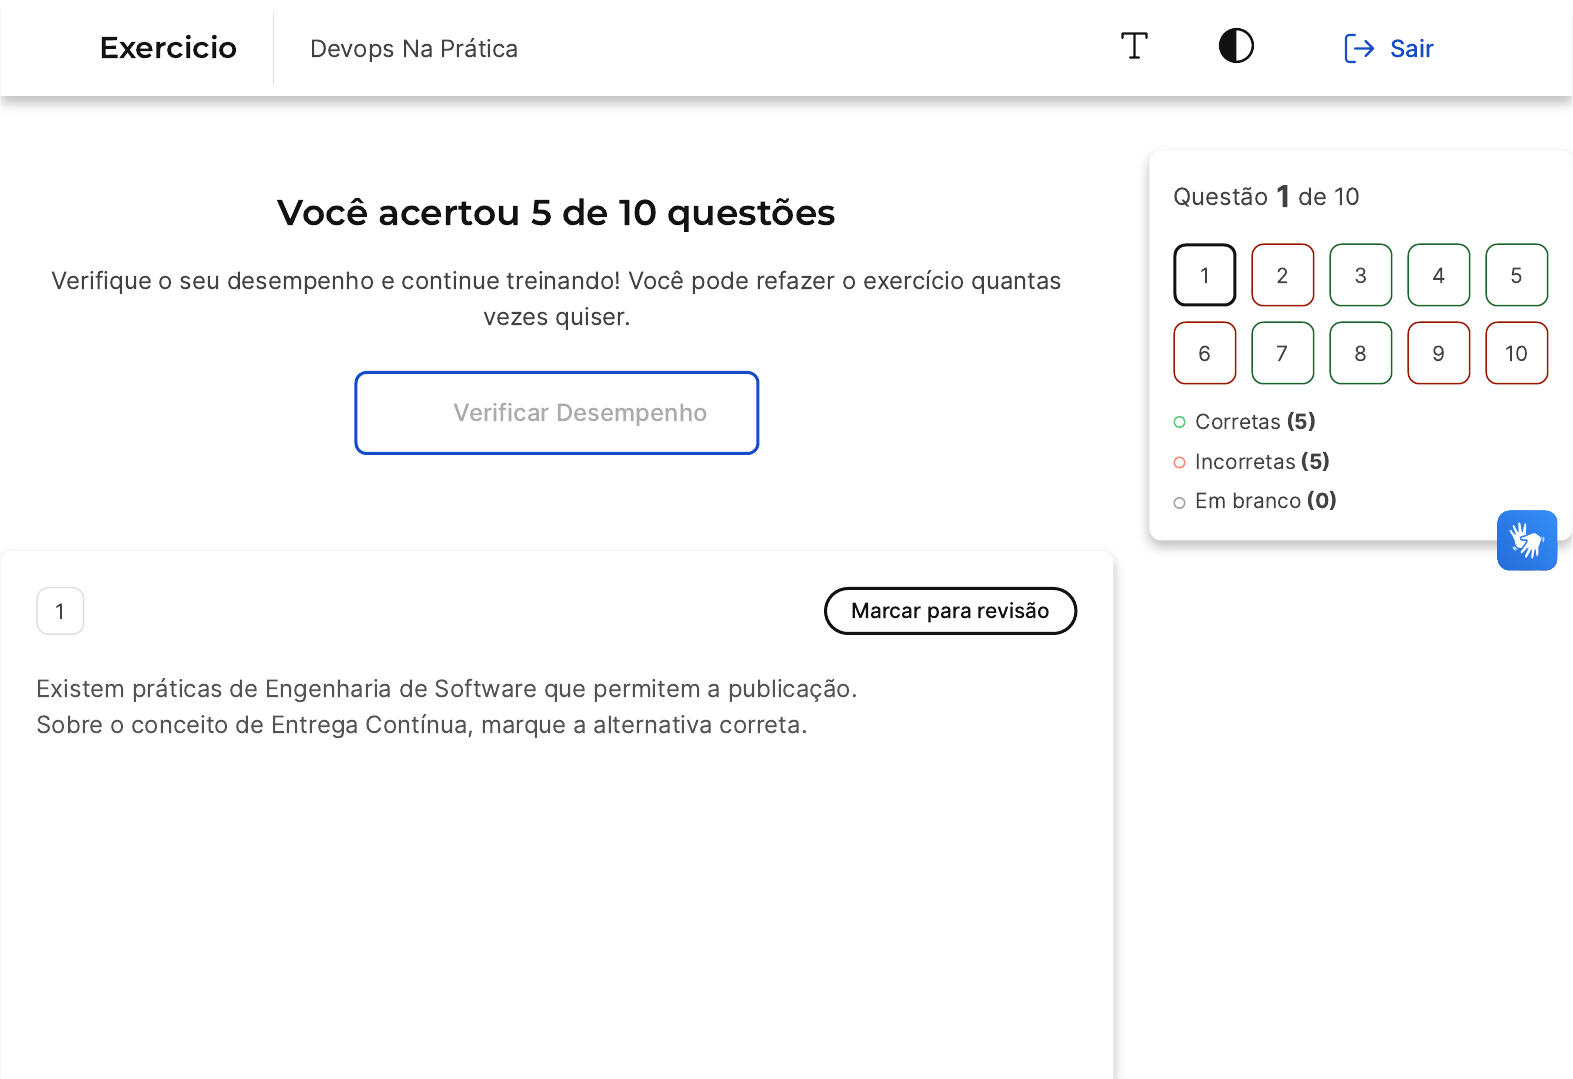1573x1079 pixels.
Task: Jump to question 2 box
Action: tap(1282, 275)
